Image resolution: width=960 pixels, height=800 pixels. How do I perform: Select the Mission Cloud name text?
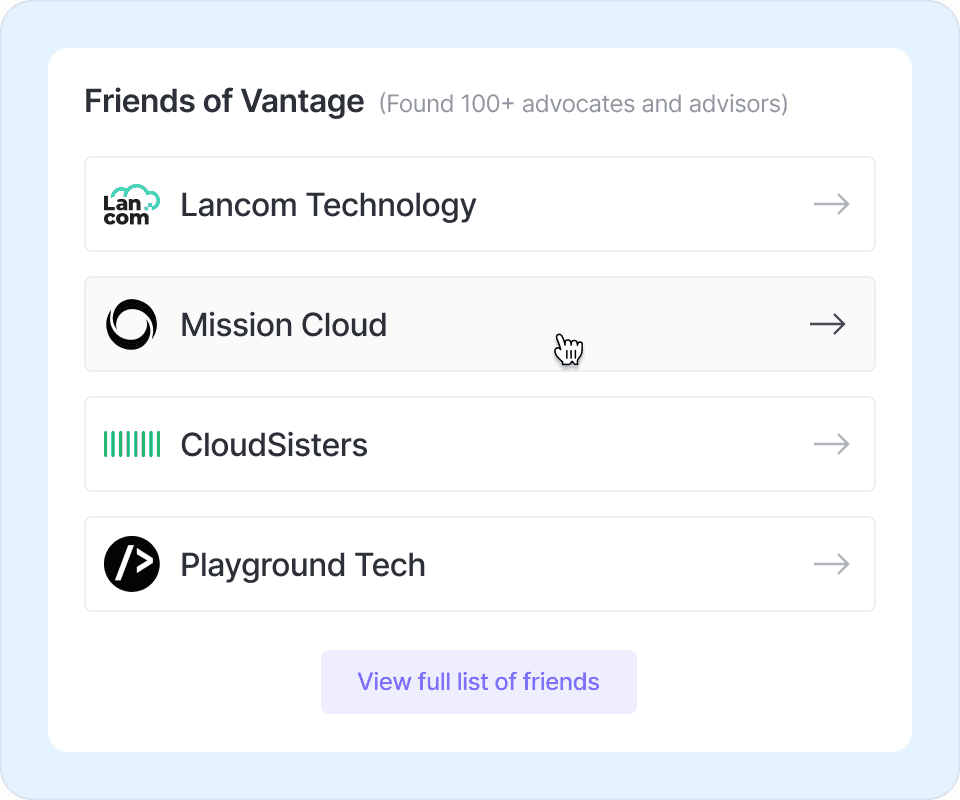[283, 325]
